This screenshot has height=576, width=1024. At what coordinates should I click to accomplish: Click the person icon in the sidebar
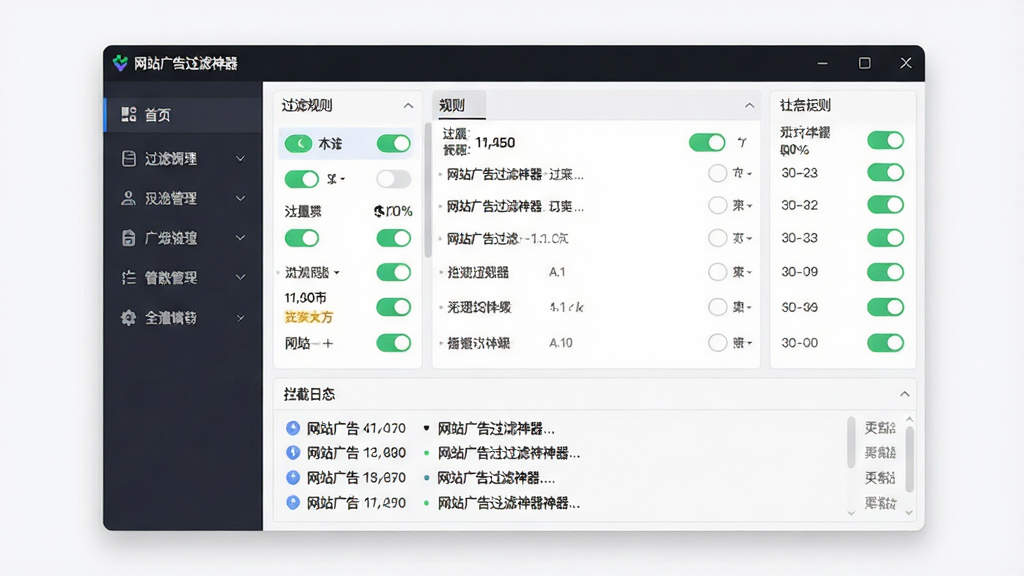(x=129, y=199)
